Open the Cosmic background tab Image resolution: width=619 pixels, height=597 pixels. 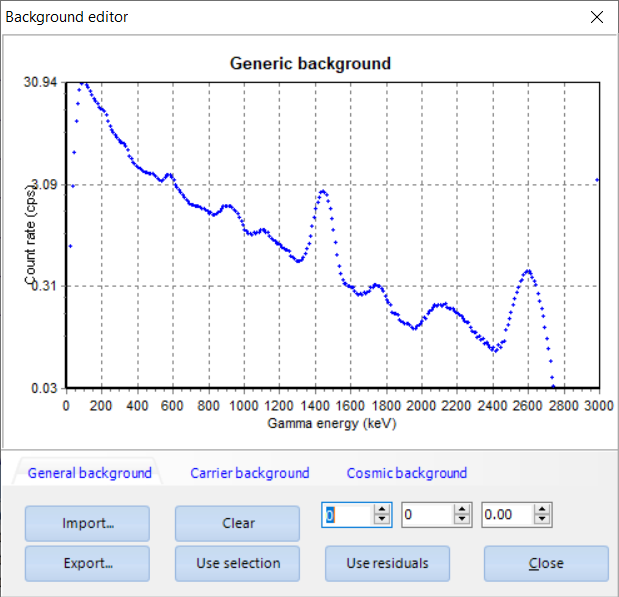tap(406, 473)
